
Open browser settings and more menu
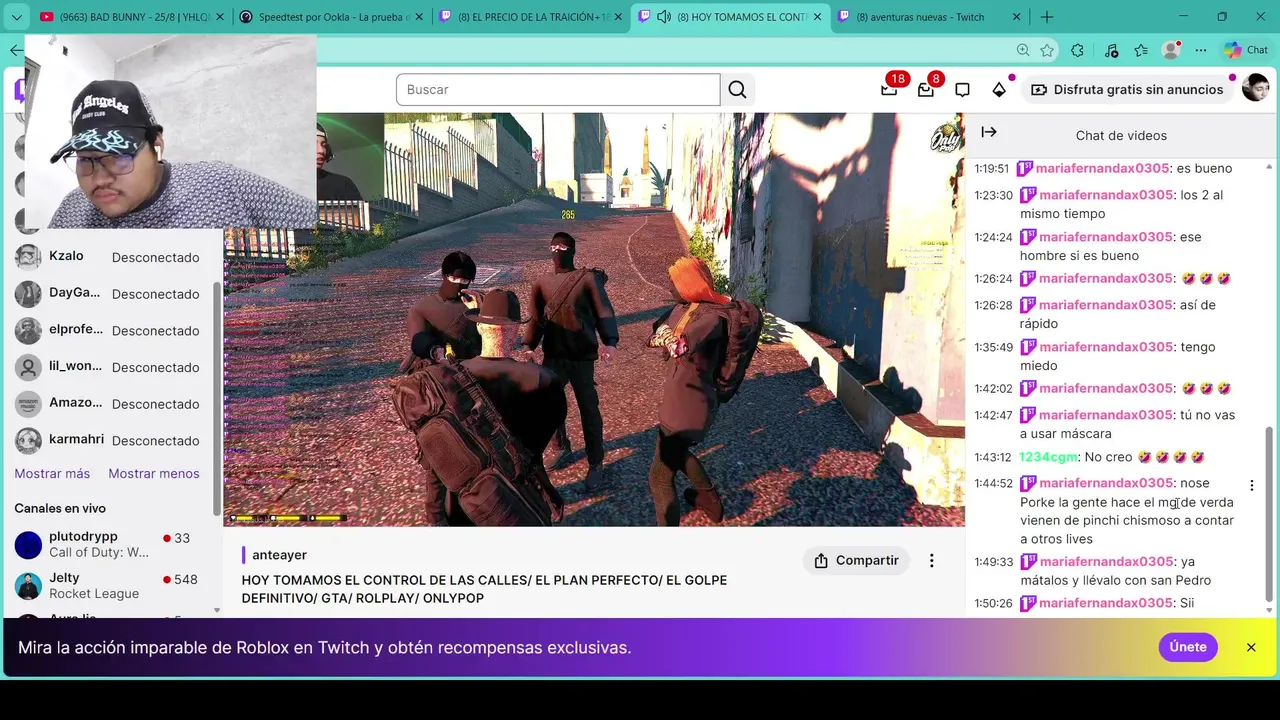point(1201,50)
